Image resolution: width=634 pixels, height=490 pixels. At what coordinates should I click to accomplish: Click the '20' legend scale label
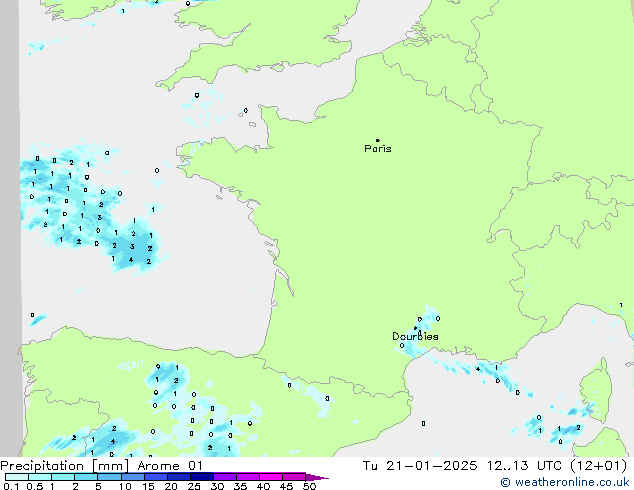click(x=171, y=486)
